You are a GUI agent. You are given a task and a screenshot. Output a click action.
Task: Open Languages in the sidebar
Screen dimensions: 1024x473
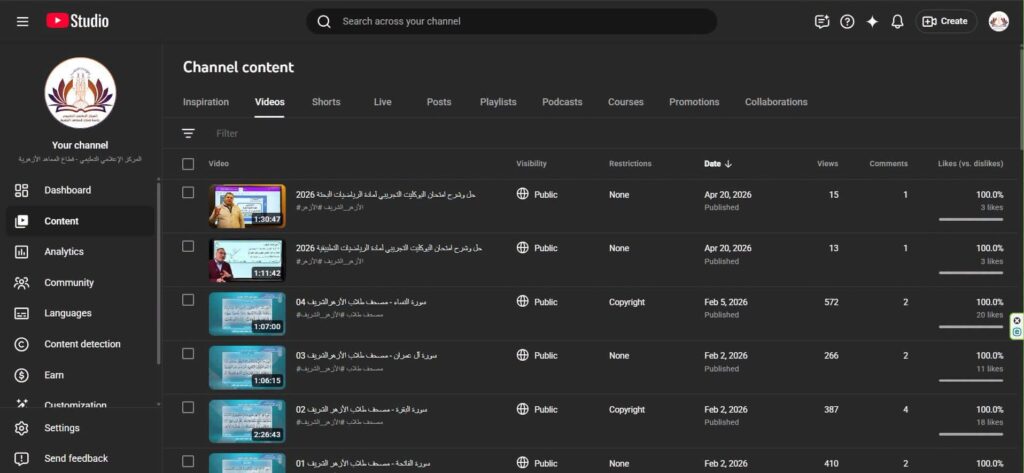[x=80, y=314]
